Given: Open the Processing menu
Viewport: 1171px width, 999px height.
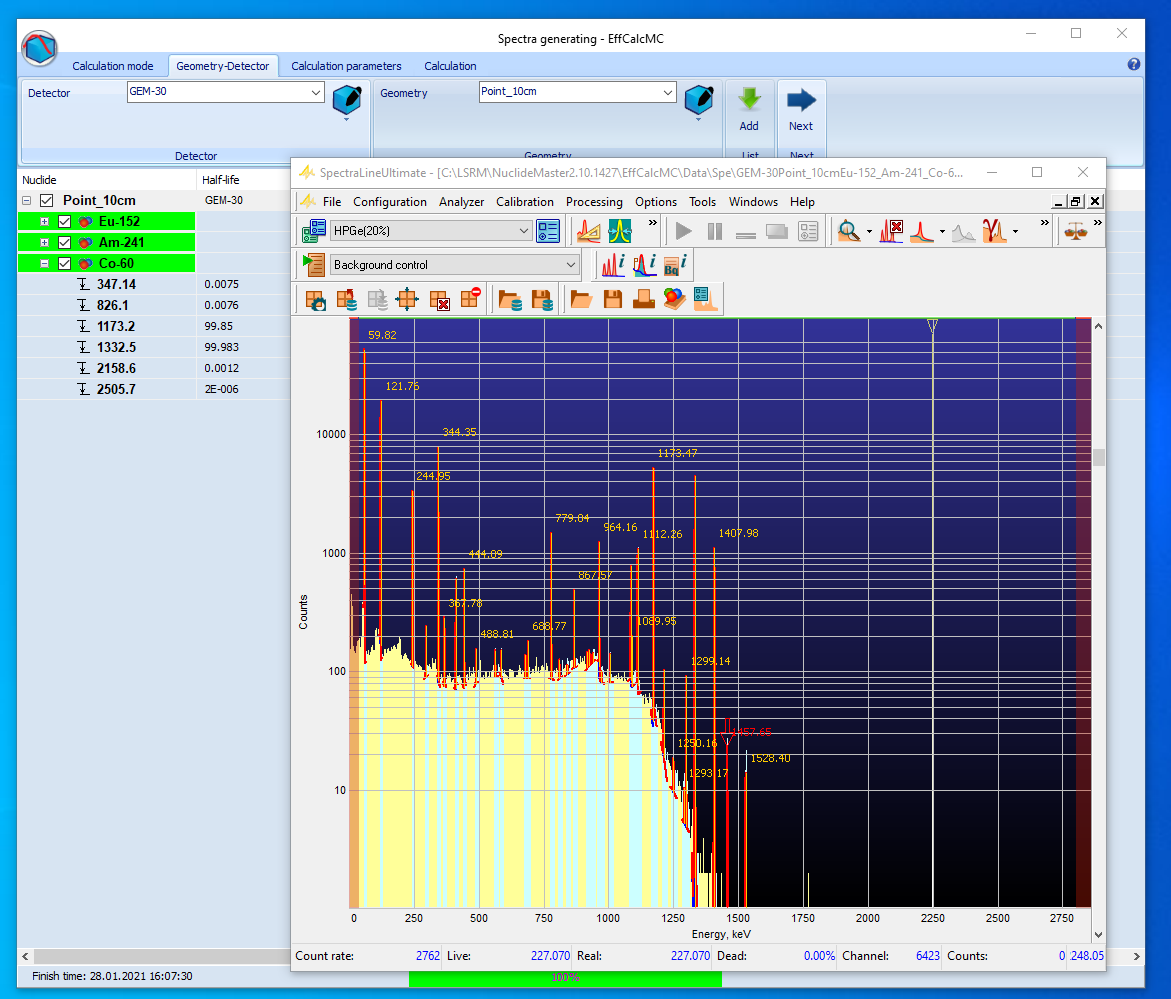Looking at the screenshot, I should 593,202.
